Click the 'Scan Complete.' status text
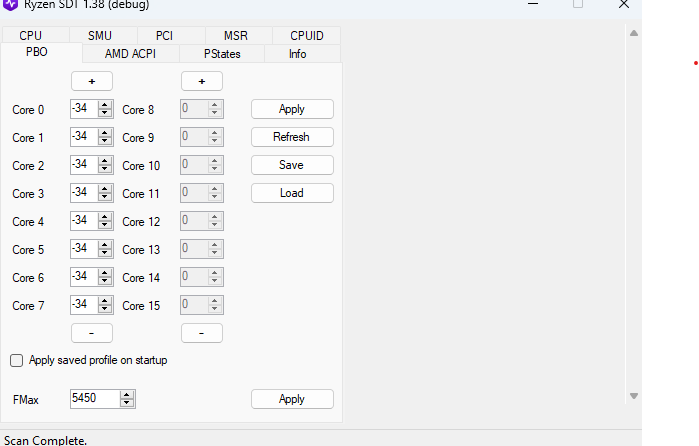This screenshot has height=446, width=699. point(45,441)
